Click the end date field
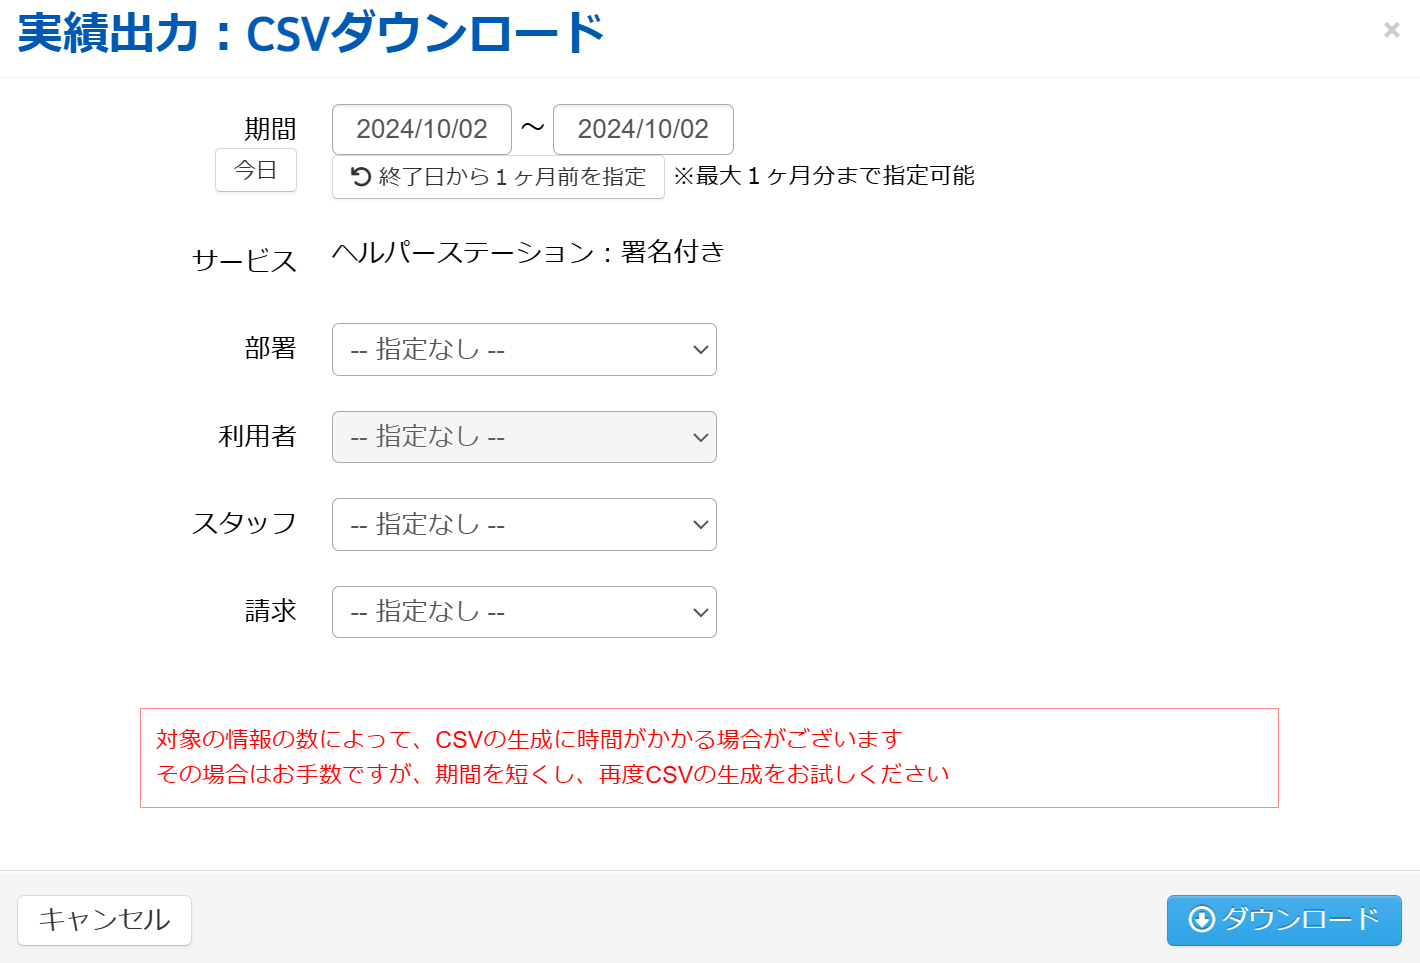Viewport: 1420px width, 963px height. [643, 130]
